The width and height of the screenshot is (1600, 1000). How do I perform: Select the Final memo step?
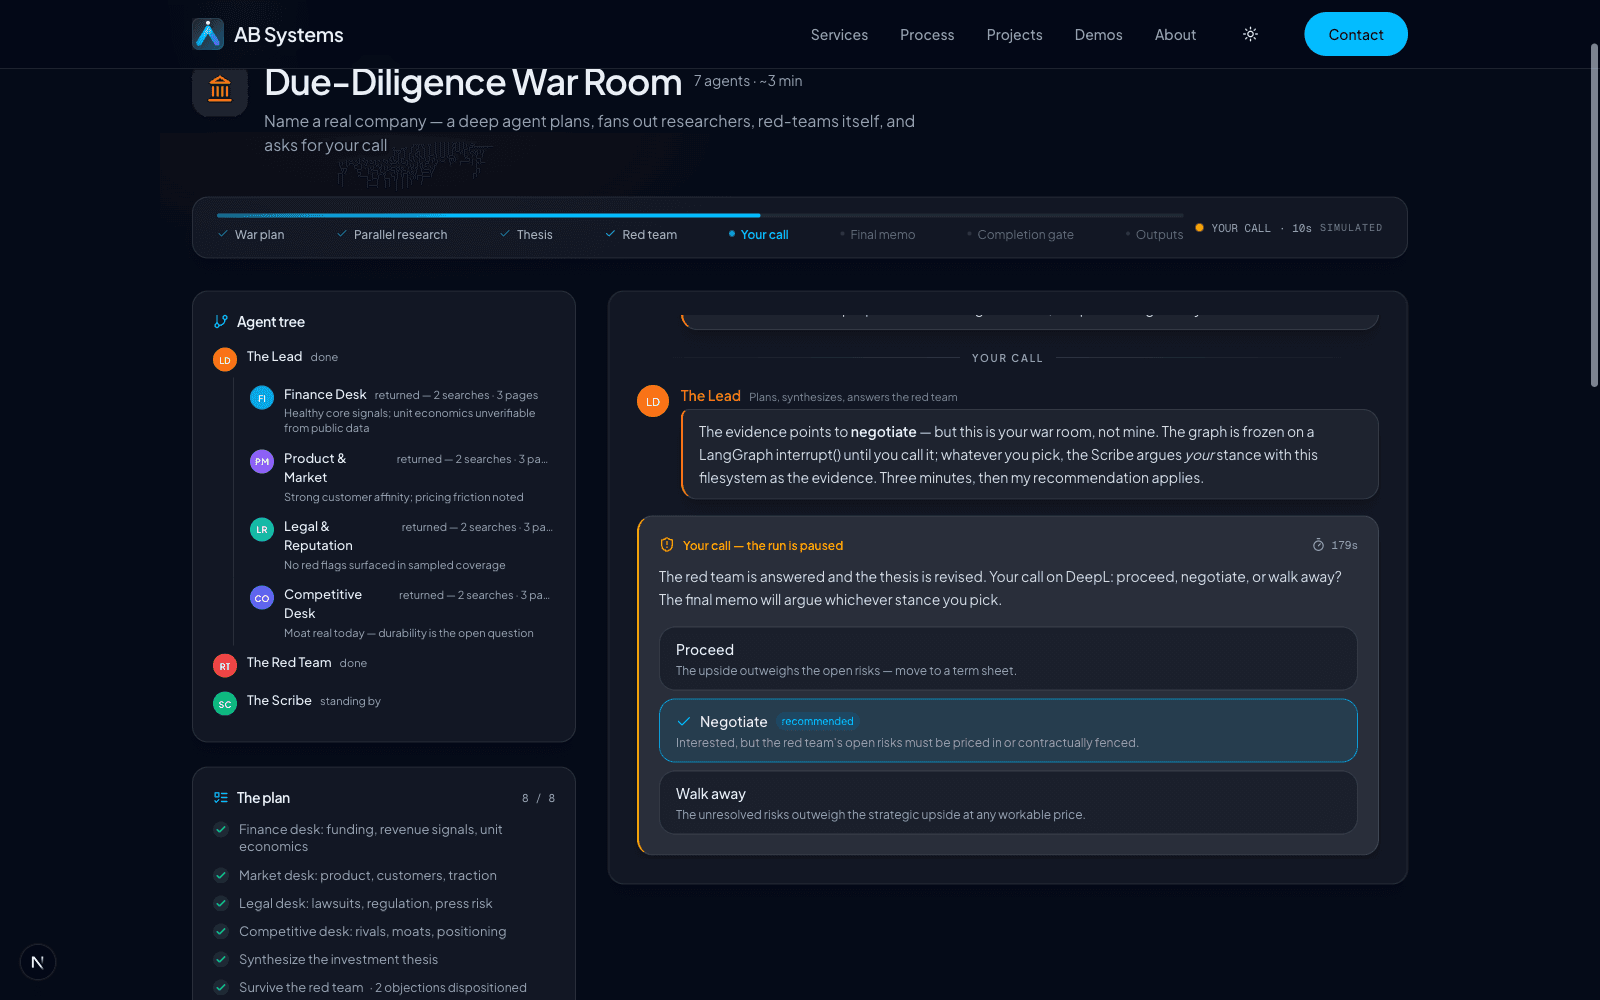[x=878, y=235]
